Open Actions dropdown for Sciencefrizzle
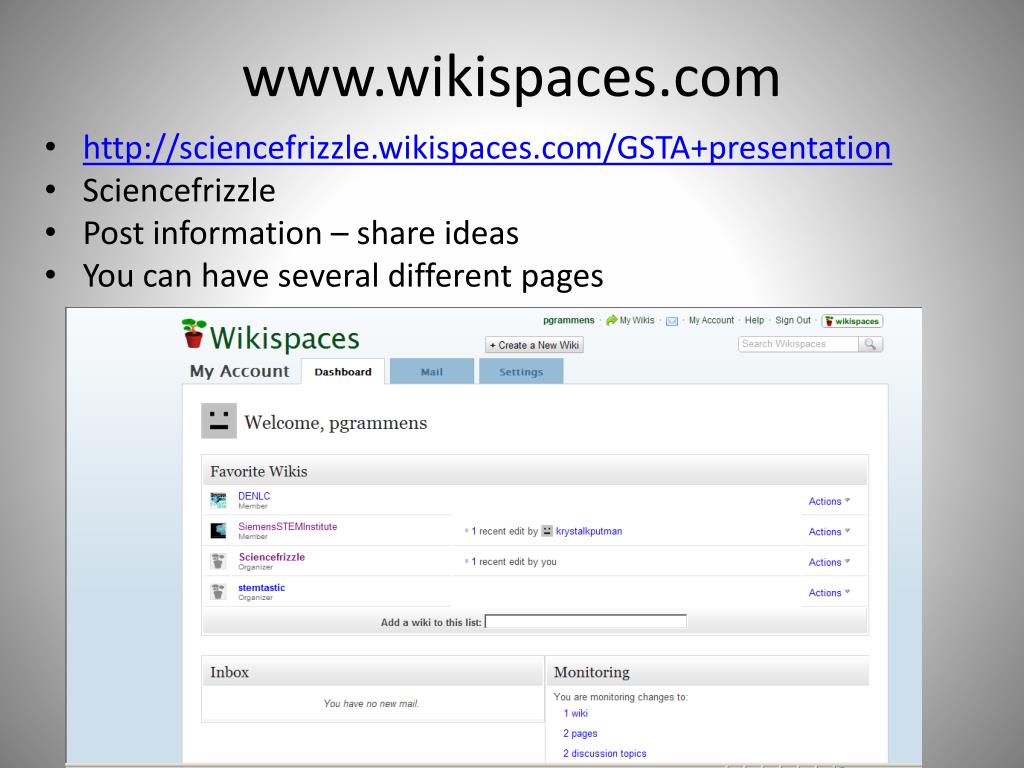Screen dimensions: 1024x768 click(x=829, y=562)
